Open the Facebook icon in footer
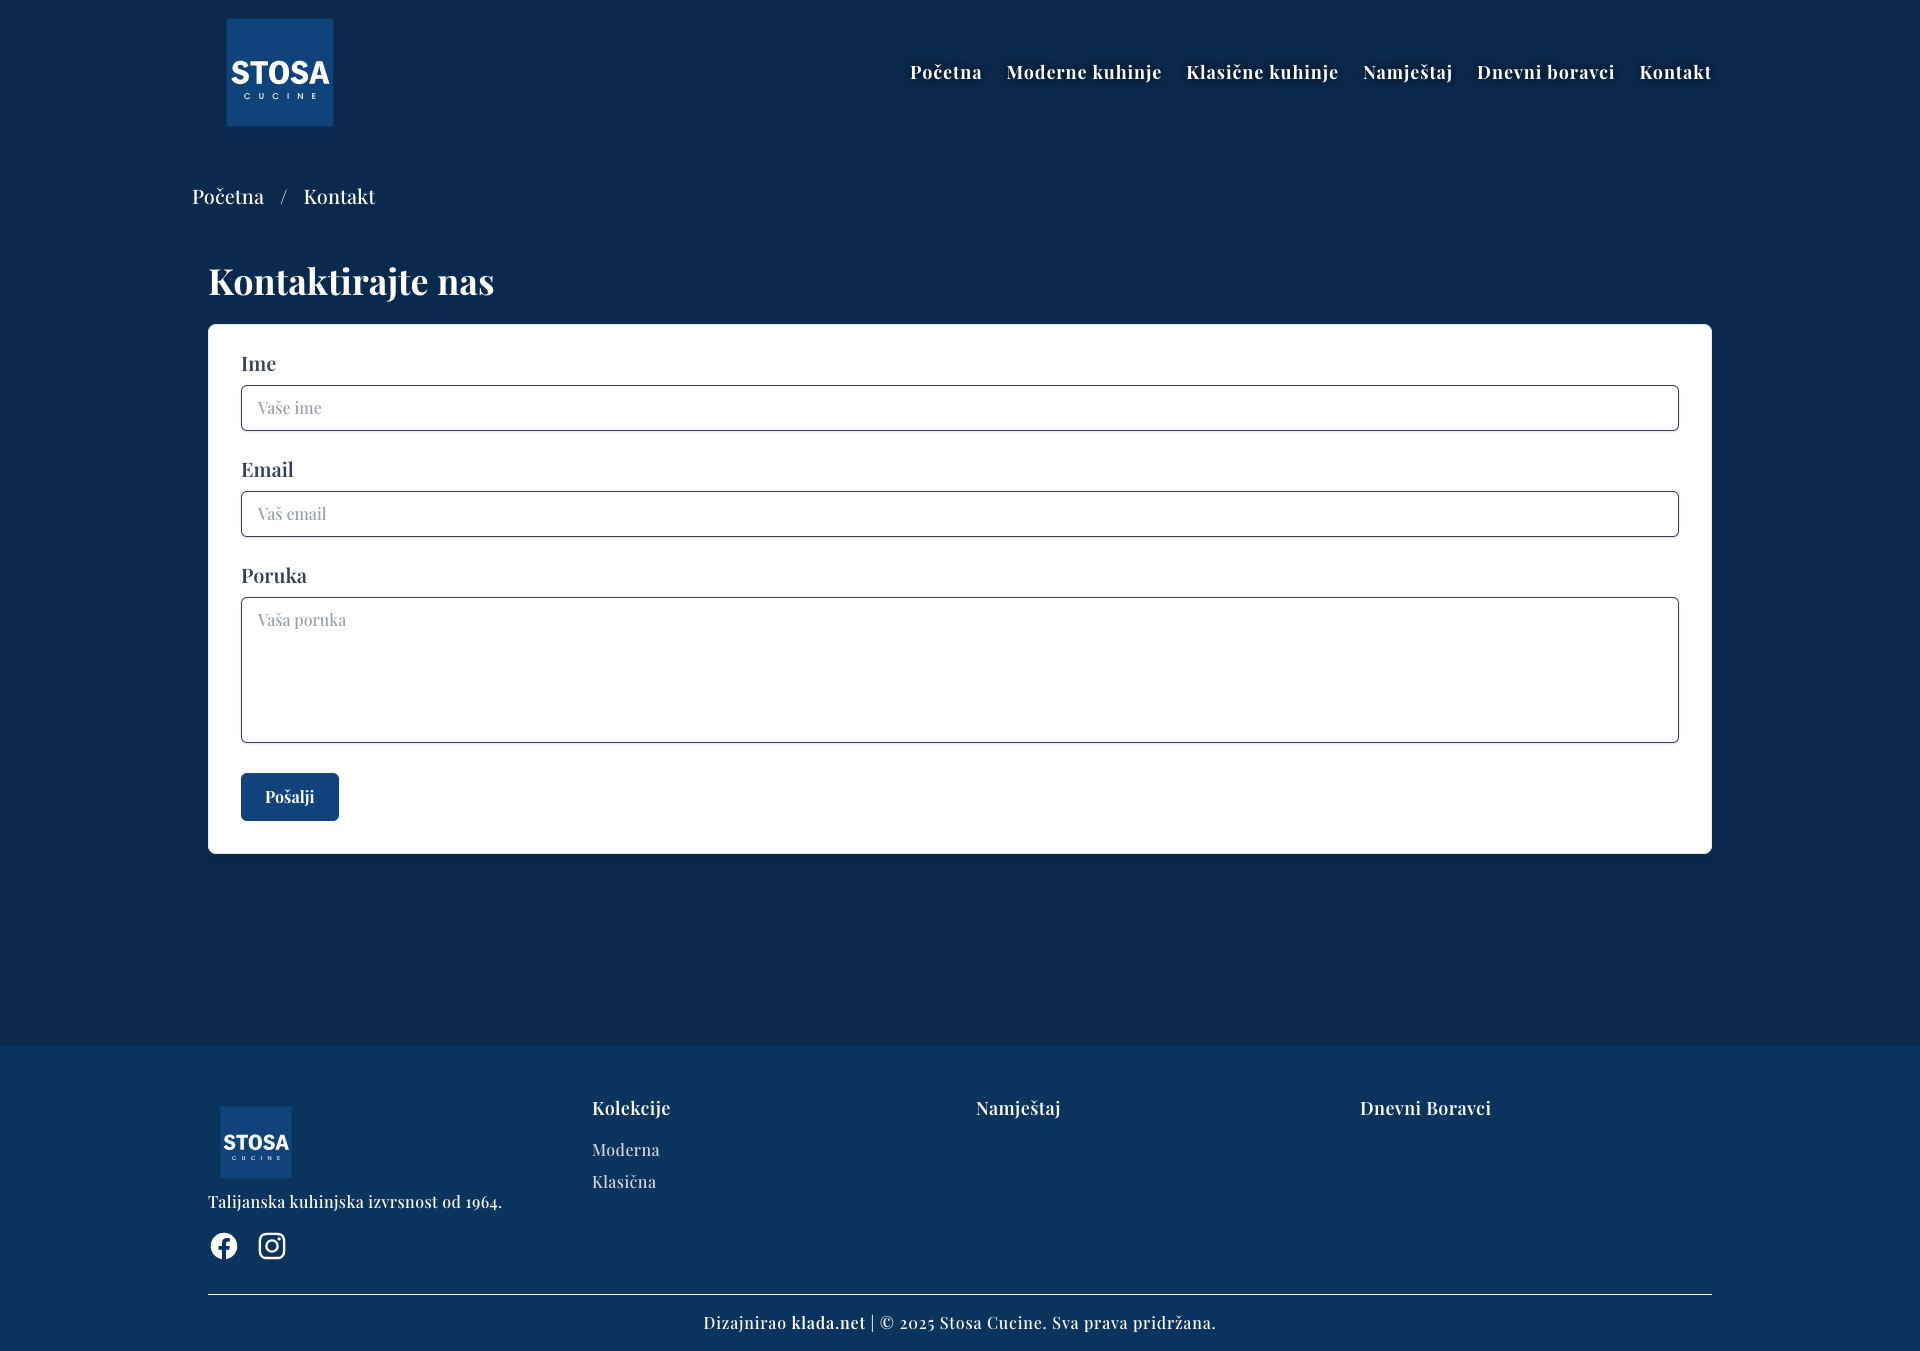 (224, 1246)
